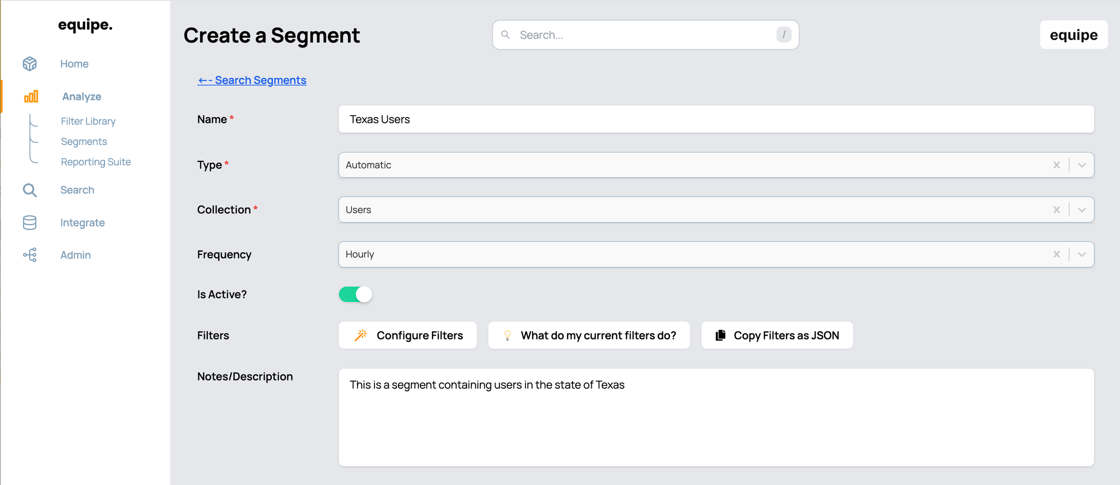The image size is (1120, 485).
Task: Click the Analyze bar chart icon
Action: click(31, 96)
